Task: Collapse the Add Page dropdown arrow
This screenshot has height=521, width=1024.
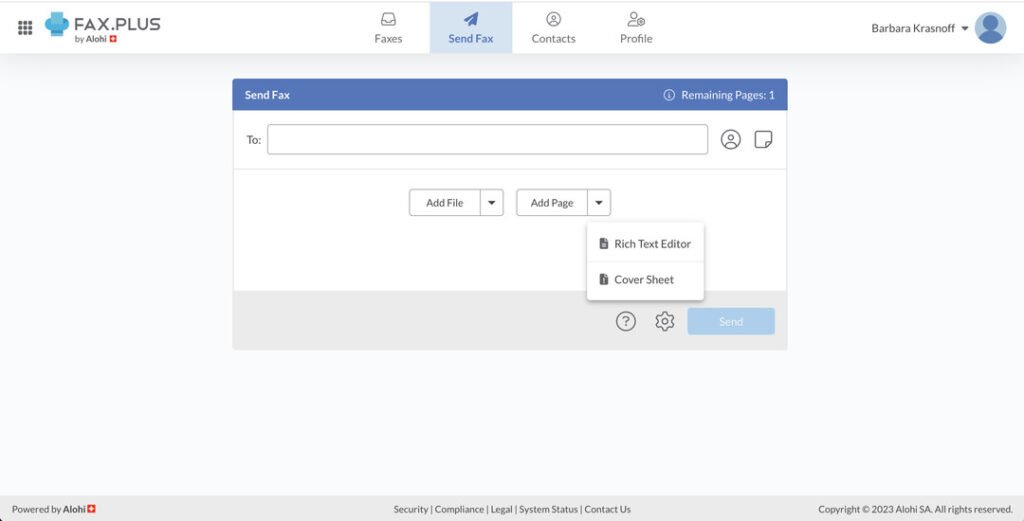Action: (x=599, y=202)
